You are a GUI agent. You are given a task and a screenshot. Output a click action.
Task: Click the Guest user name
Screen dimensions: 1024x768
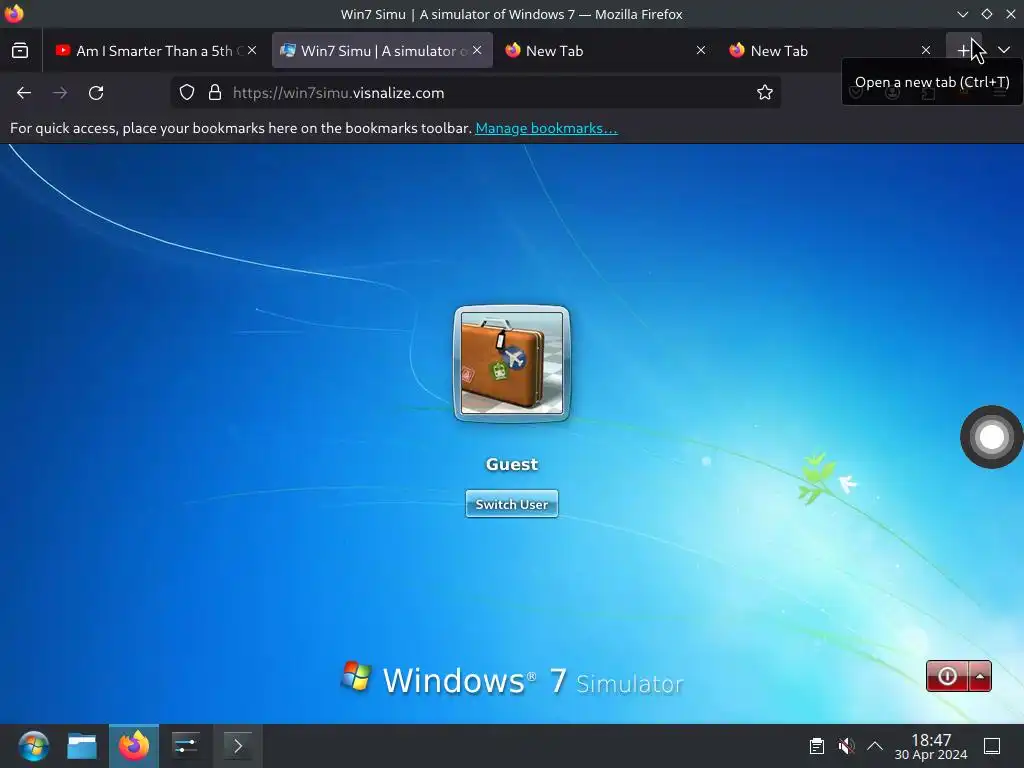512,464
